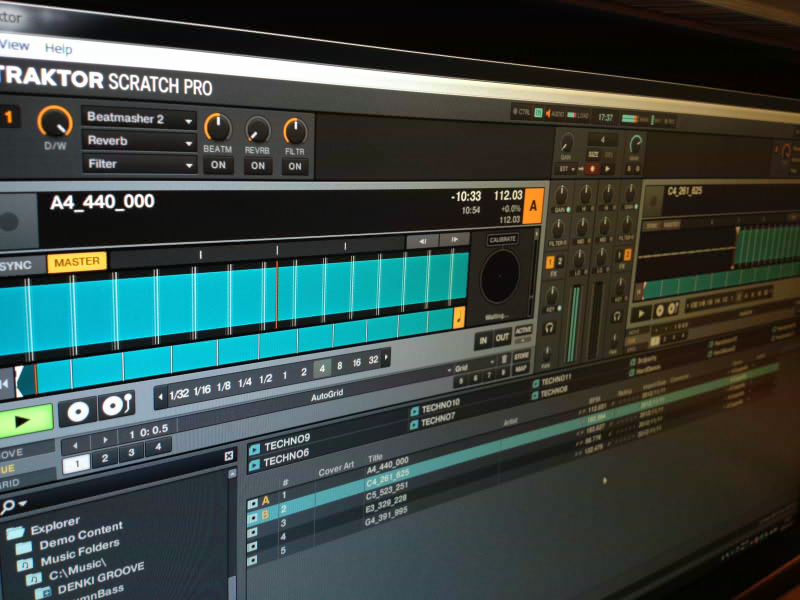Open the View menu
The width and height of the screenshot is (800, 600).
(14, 45)
